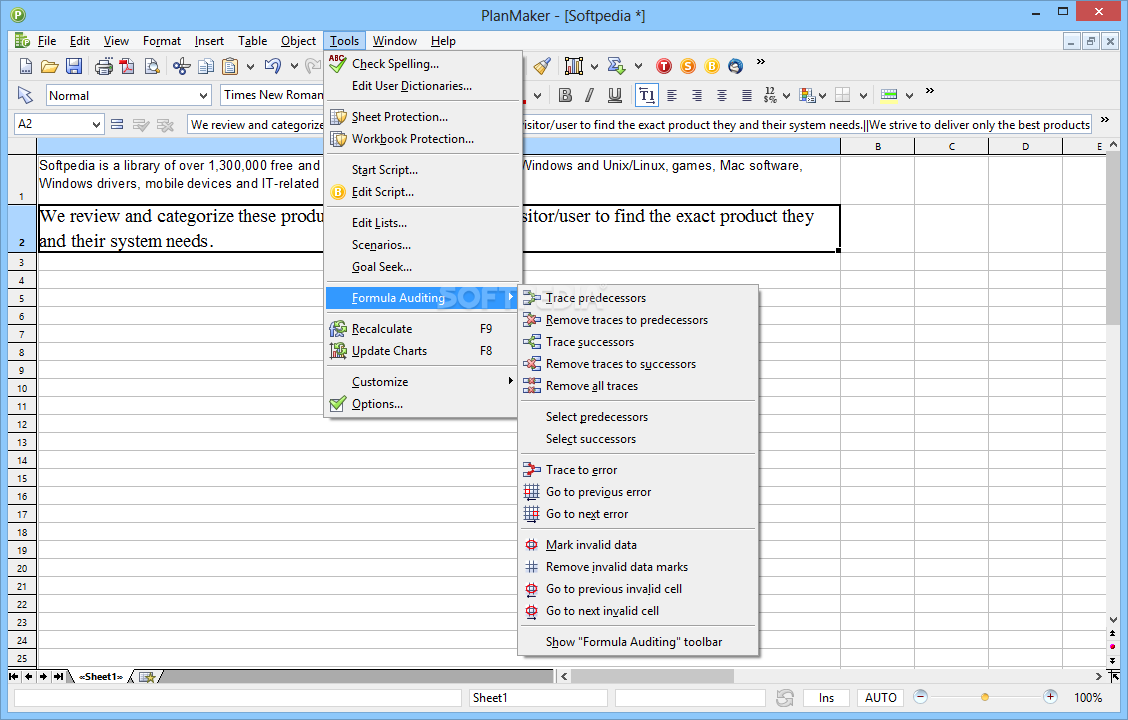
Task: Open the Table menu
Action: click(253, 41)
